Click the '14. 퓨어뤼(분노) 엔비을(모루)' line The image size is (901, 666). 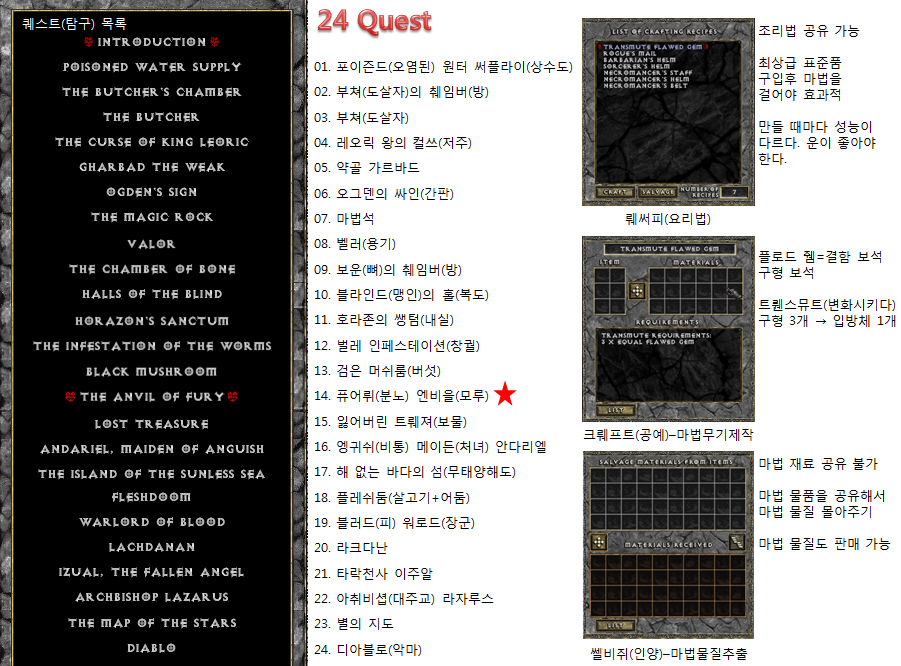[402, 396]
